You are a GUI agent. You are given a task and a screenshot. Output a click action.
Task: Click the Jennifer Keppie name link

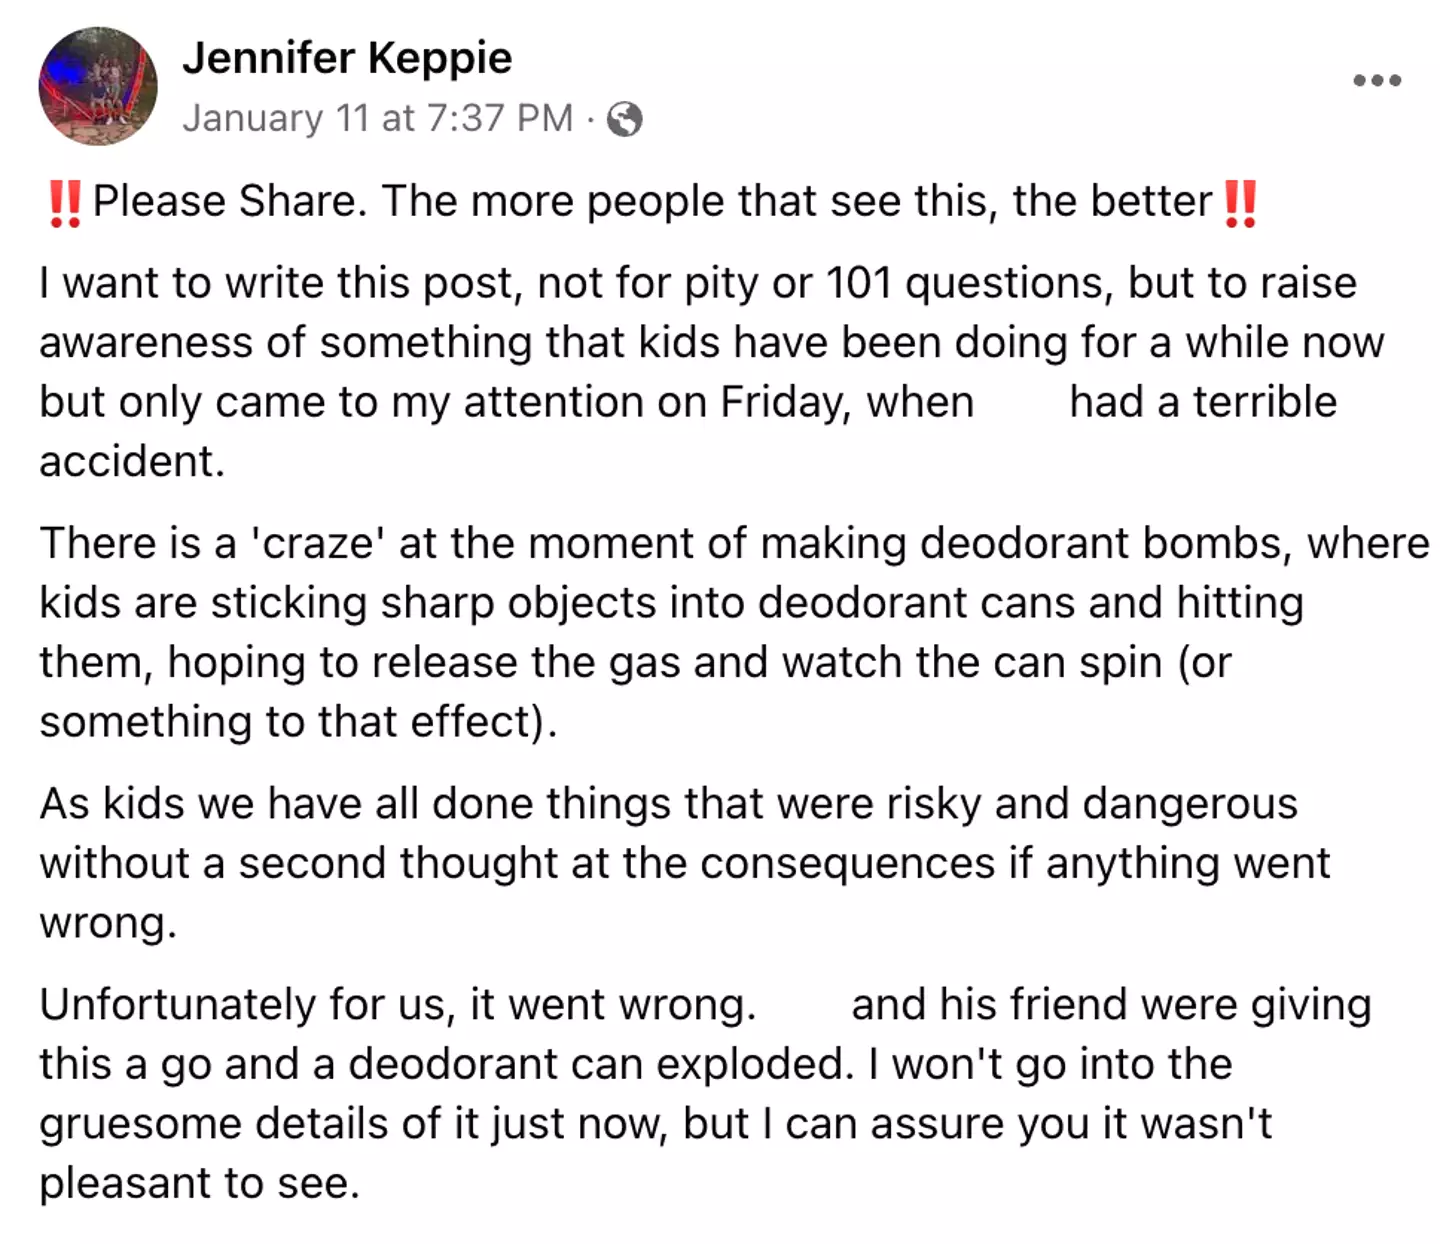click(346, 58)
